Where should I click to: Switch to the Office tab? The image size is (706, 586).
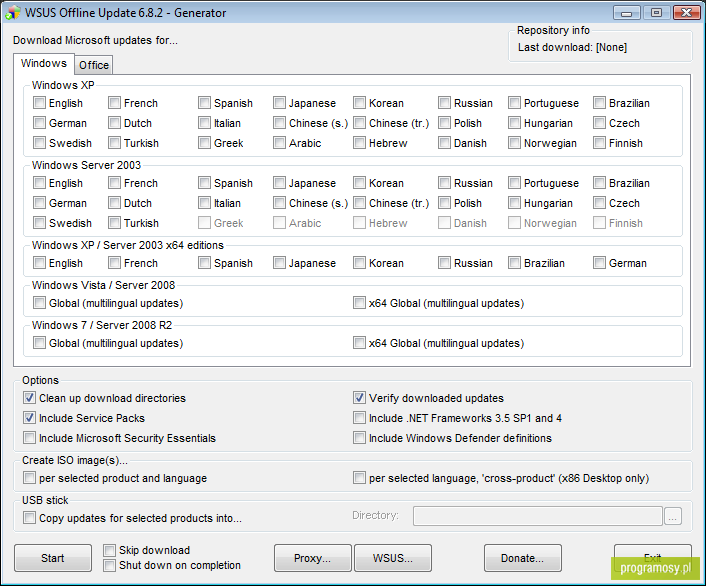click(94, 65)
